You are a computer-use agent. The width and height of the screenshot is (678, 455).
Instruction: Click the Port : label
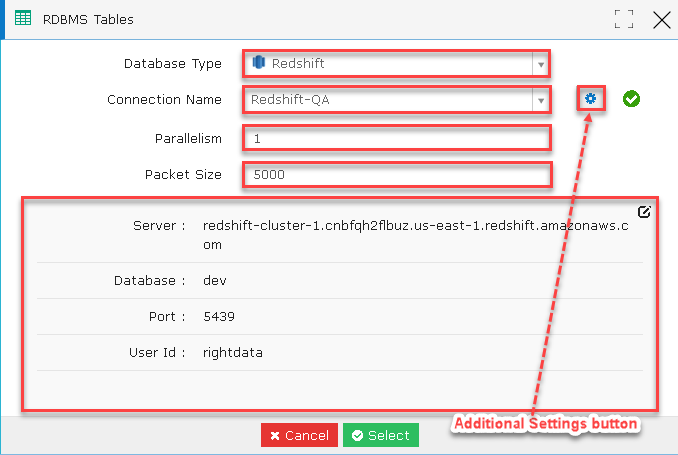pos(167,317)
